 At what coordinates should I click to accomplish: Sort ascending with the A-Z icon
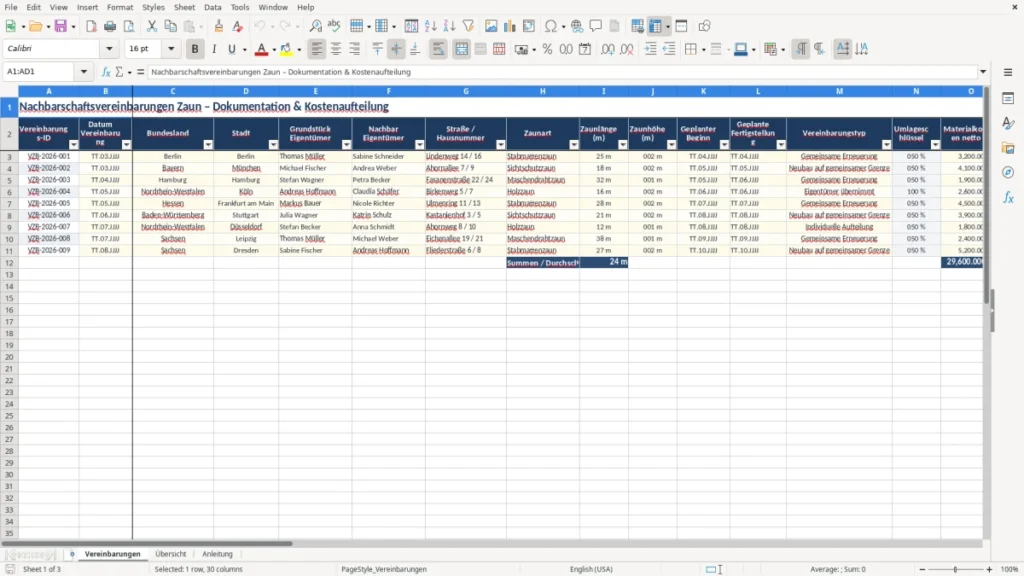430,26
